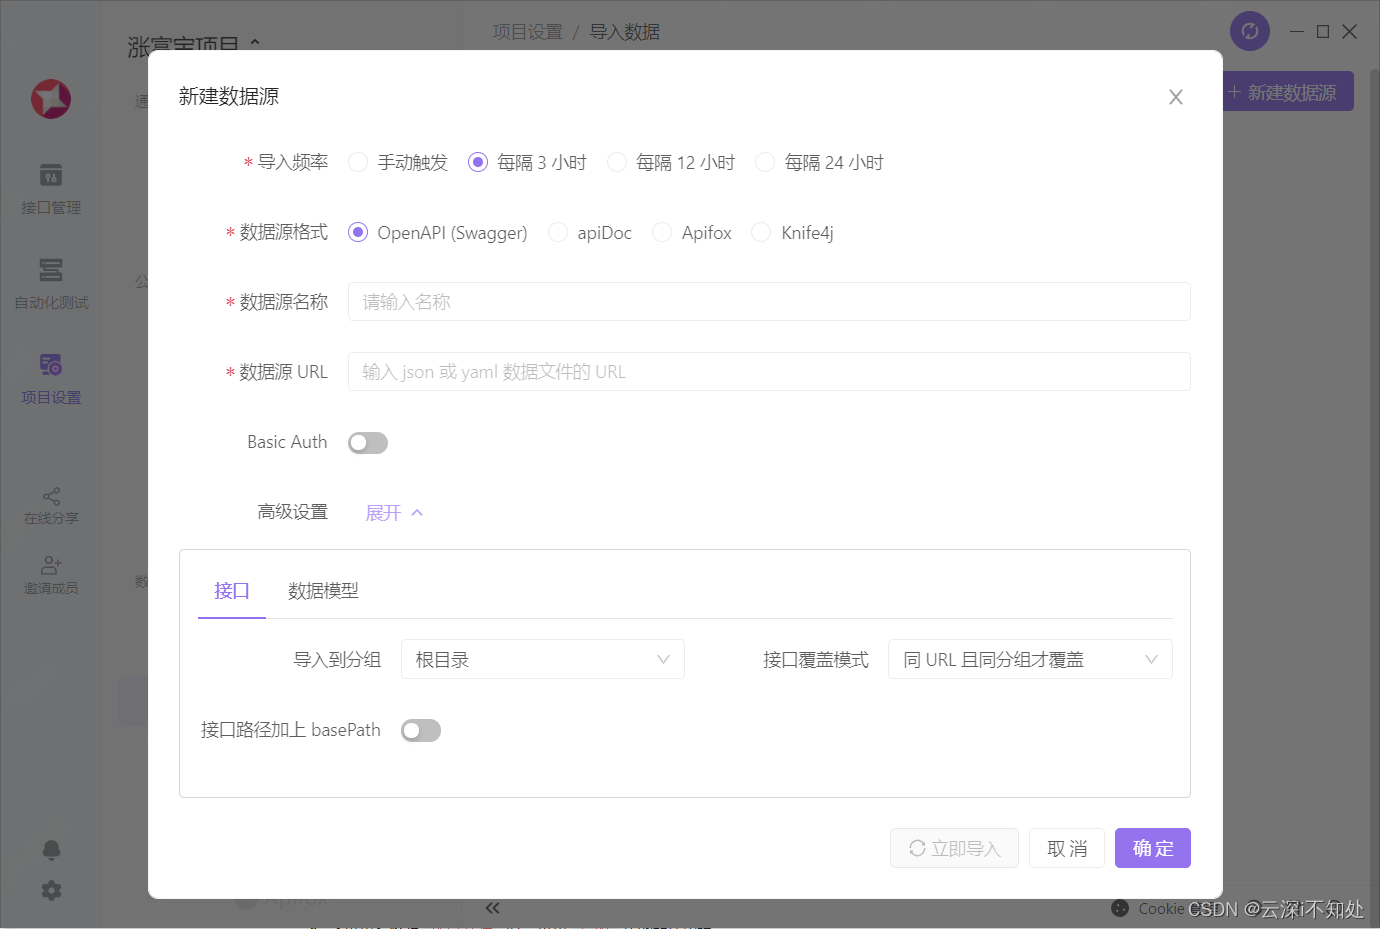
Task: Open the 接口覆盖模式 dropdown
Action: point(1029,660)
